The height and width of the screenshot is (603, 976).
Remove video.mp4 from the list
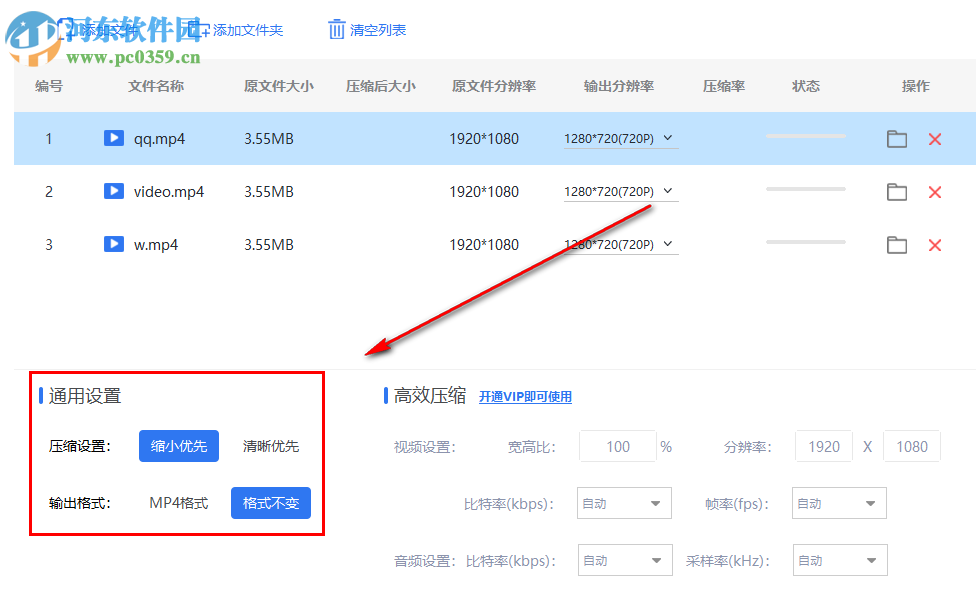click(935, 191)
